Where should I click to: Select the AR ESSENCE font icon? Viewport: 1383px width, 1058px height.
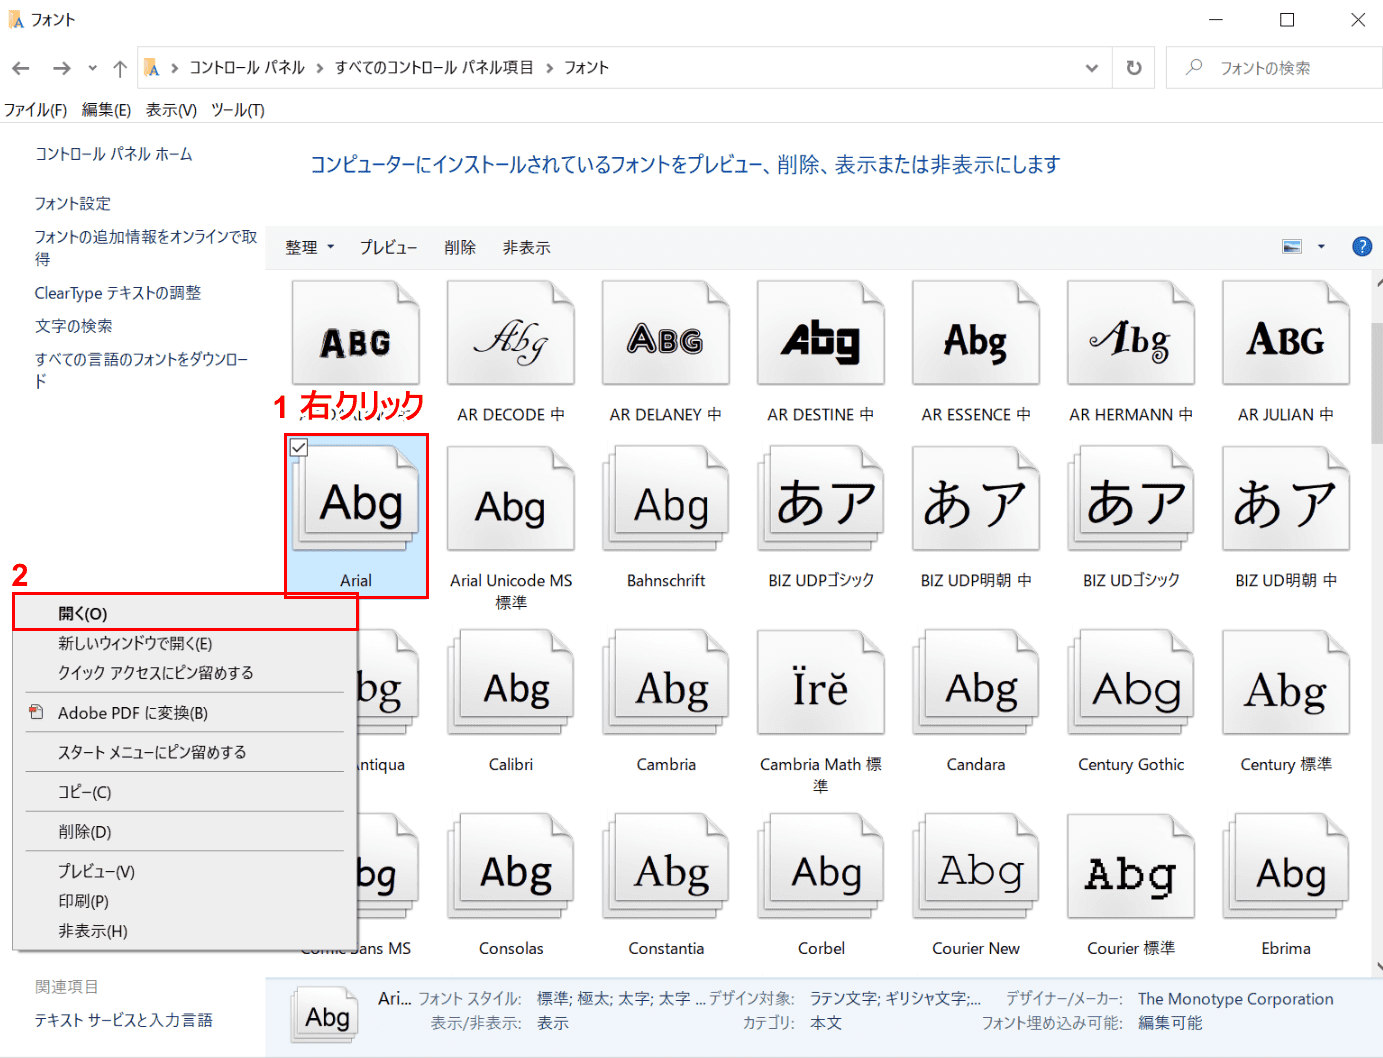976,333
